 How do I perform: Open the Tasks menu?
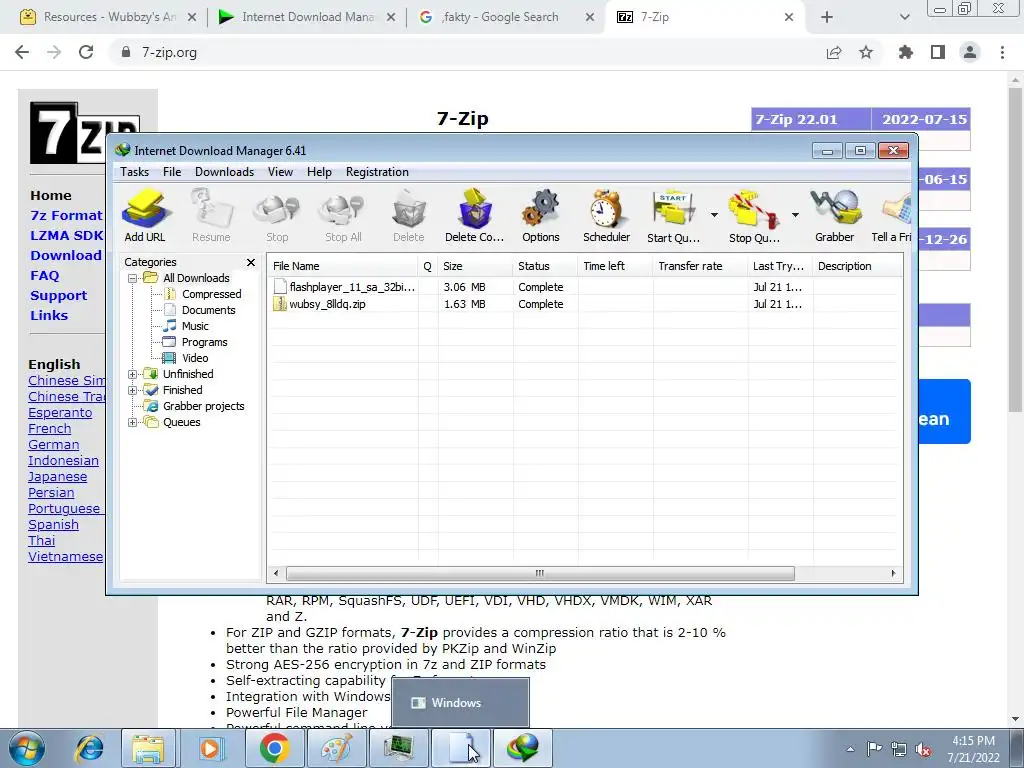(135, 172)
